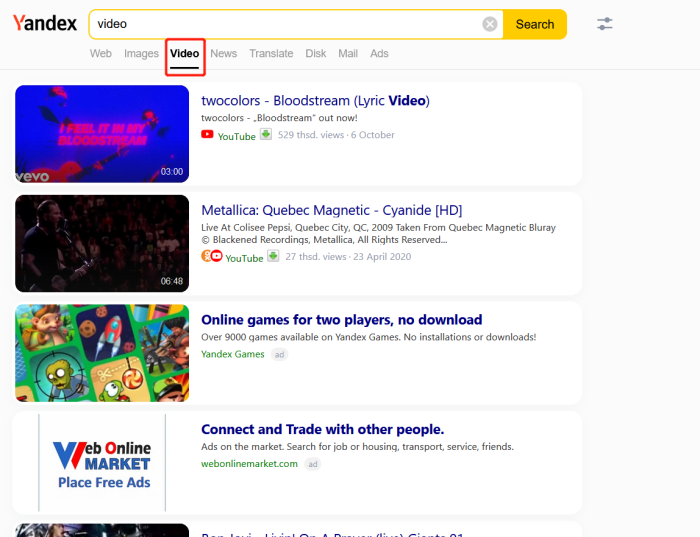This screenshot has width=700, height=537.
Task: Open the Disk tab
Action: [315, 54]
